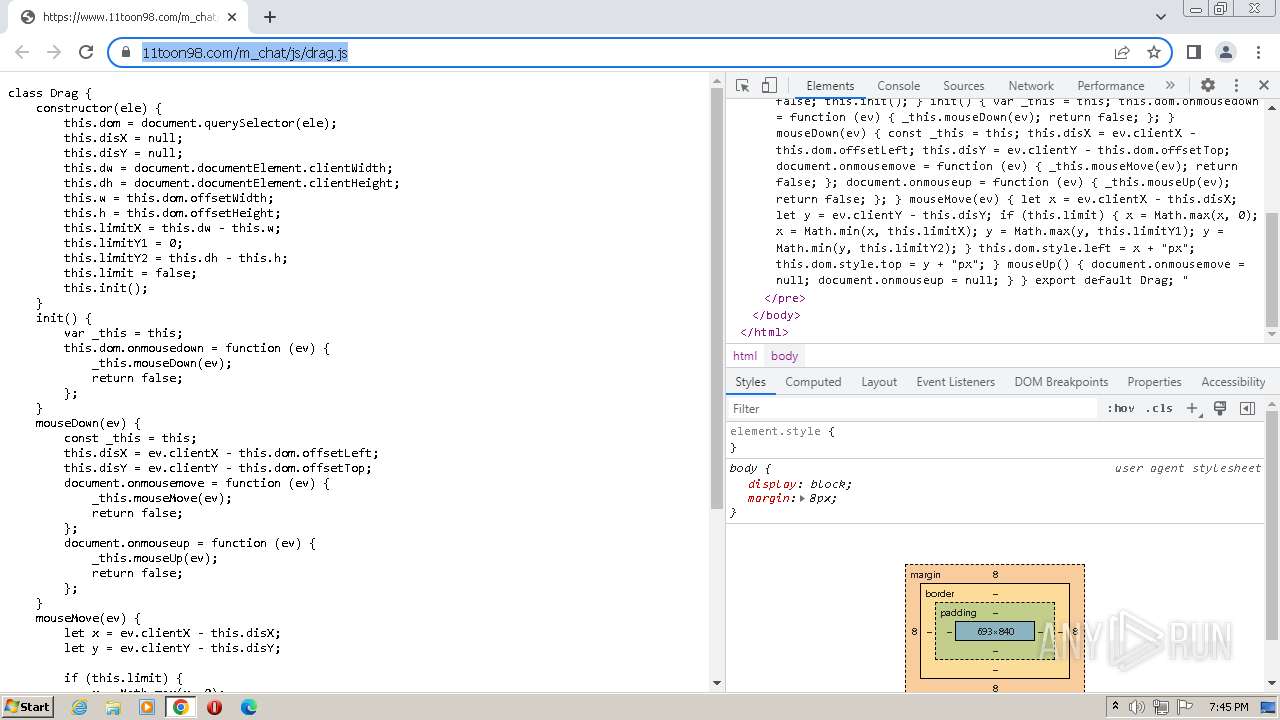The width and height of the screenshot is (1280, 720).
Task: Open the Network tab
Action: [1031, 86]
